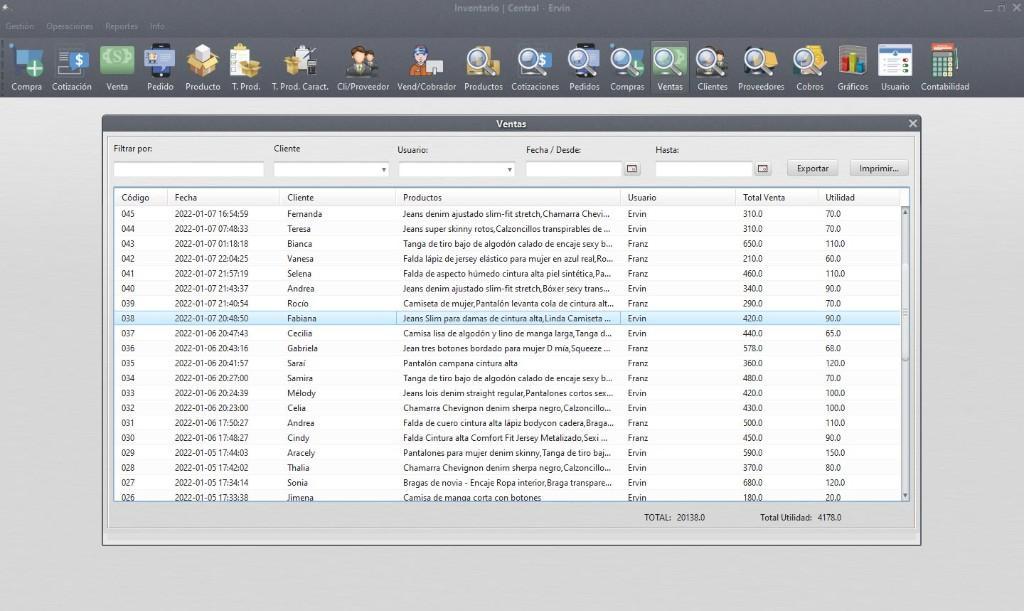The width and height of the screenshot is (1024, 611).
Task: Open the Pedidos search icon
Action: [584, 68]
